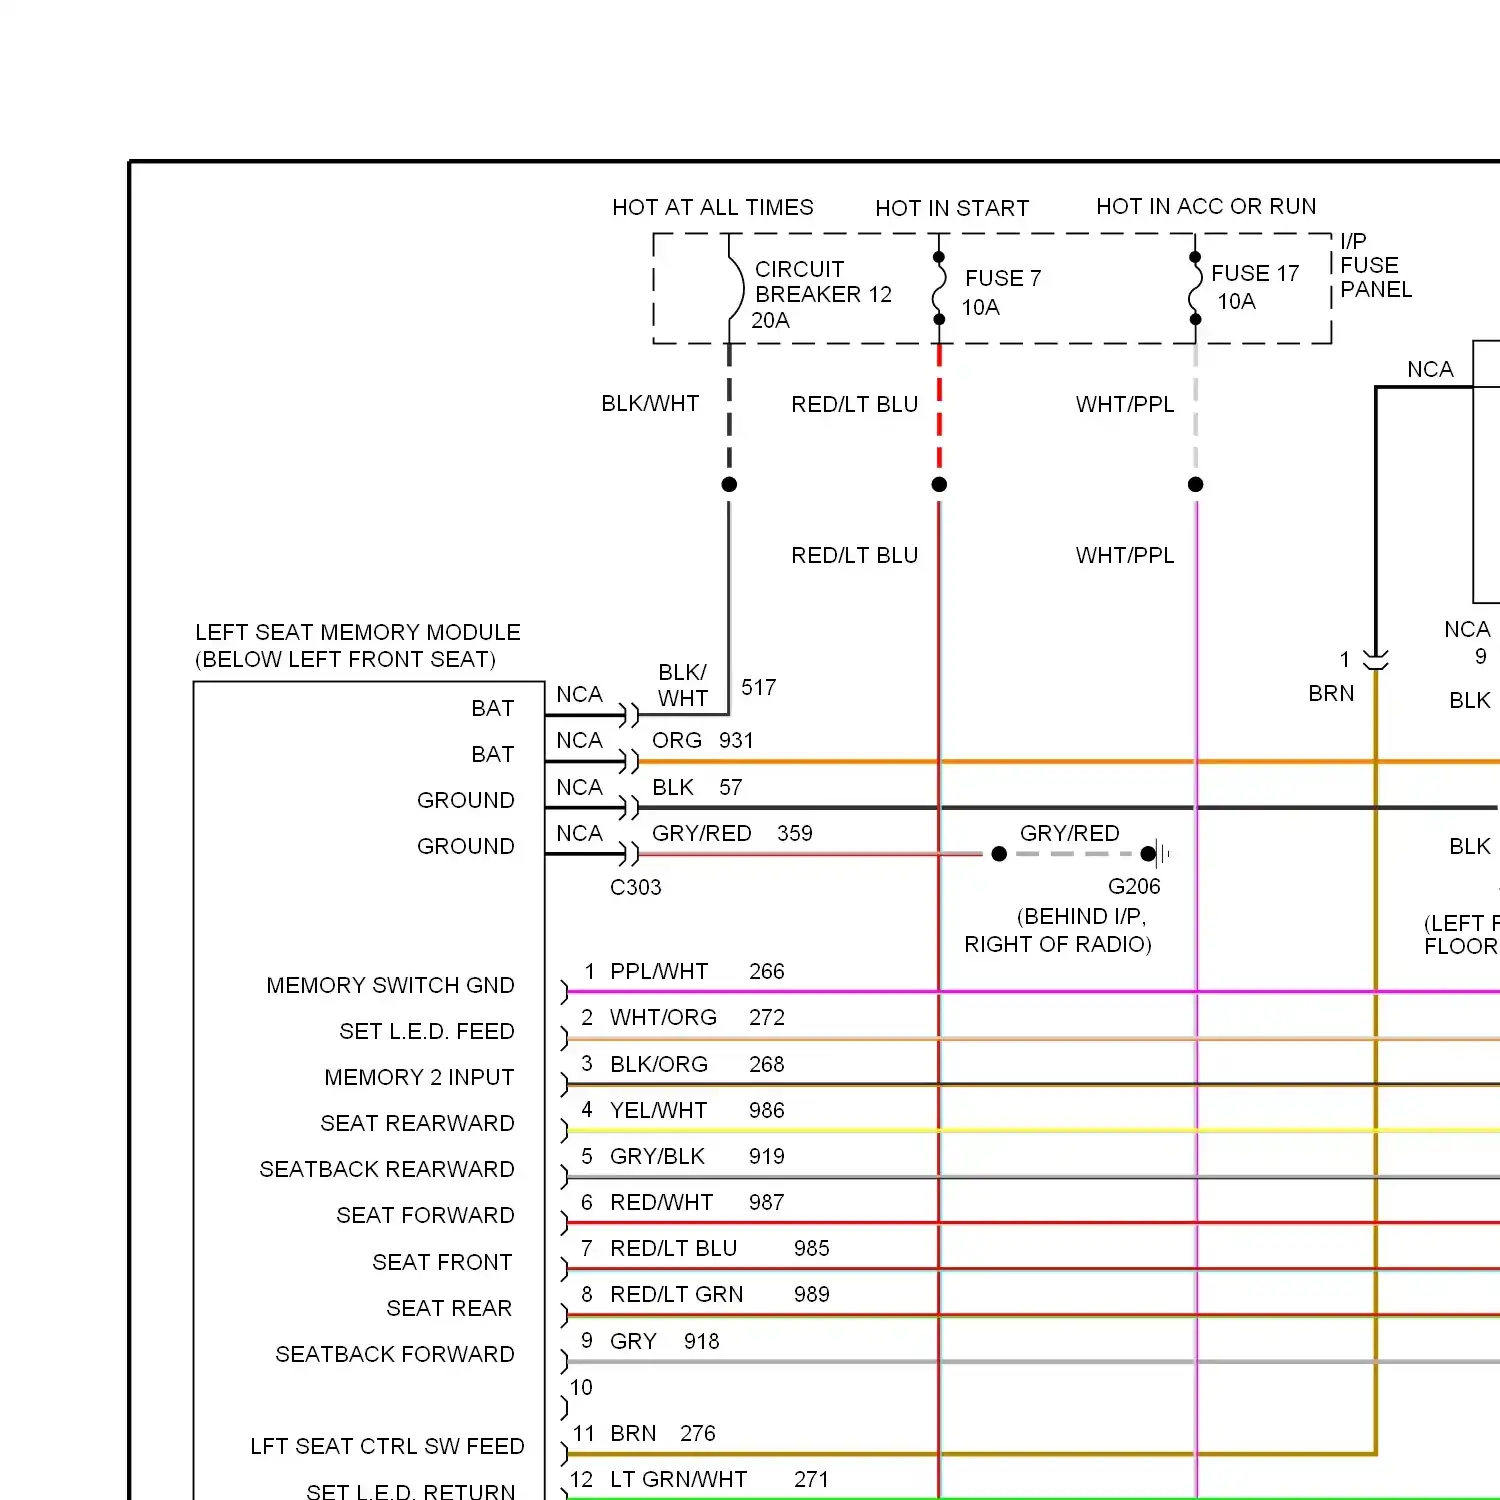Click the BLK/ORG 268 wire label

point(697,1064)
